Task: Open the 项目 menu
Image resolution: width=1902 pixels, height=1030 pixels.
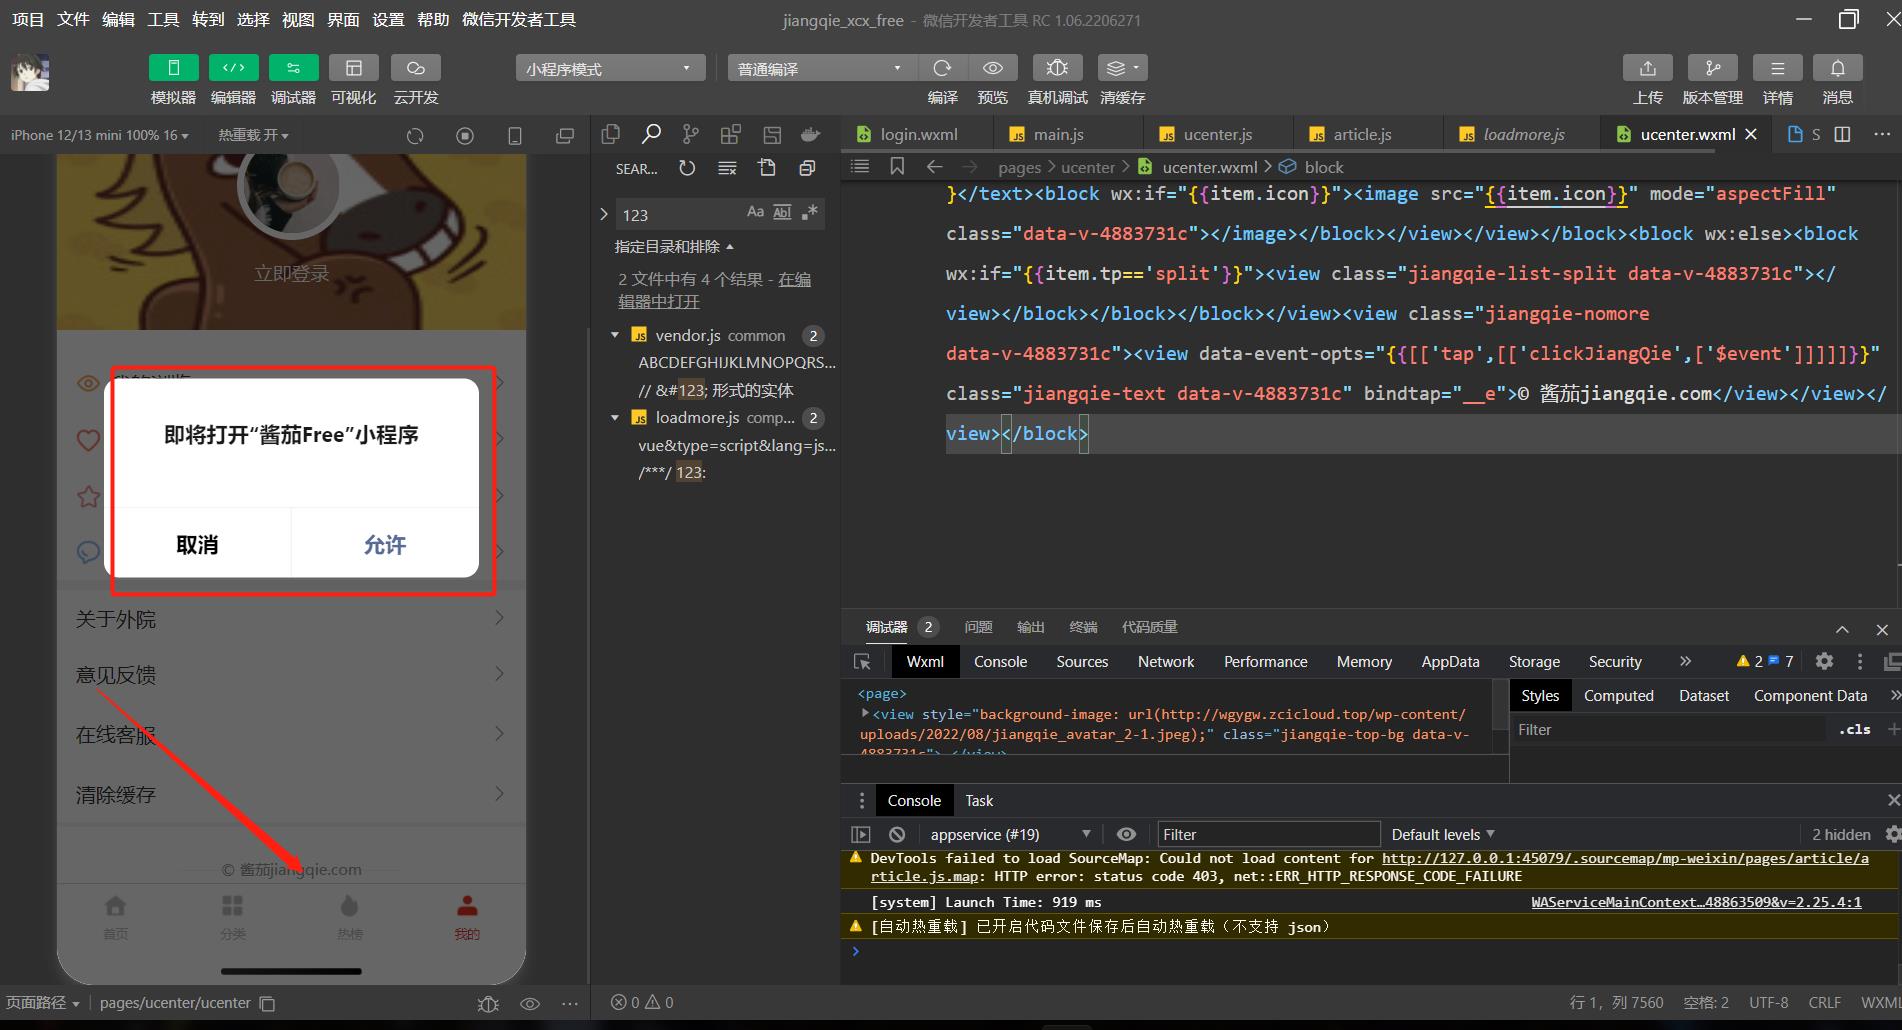Action: [x=28, y=20]
